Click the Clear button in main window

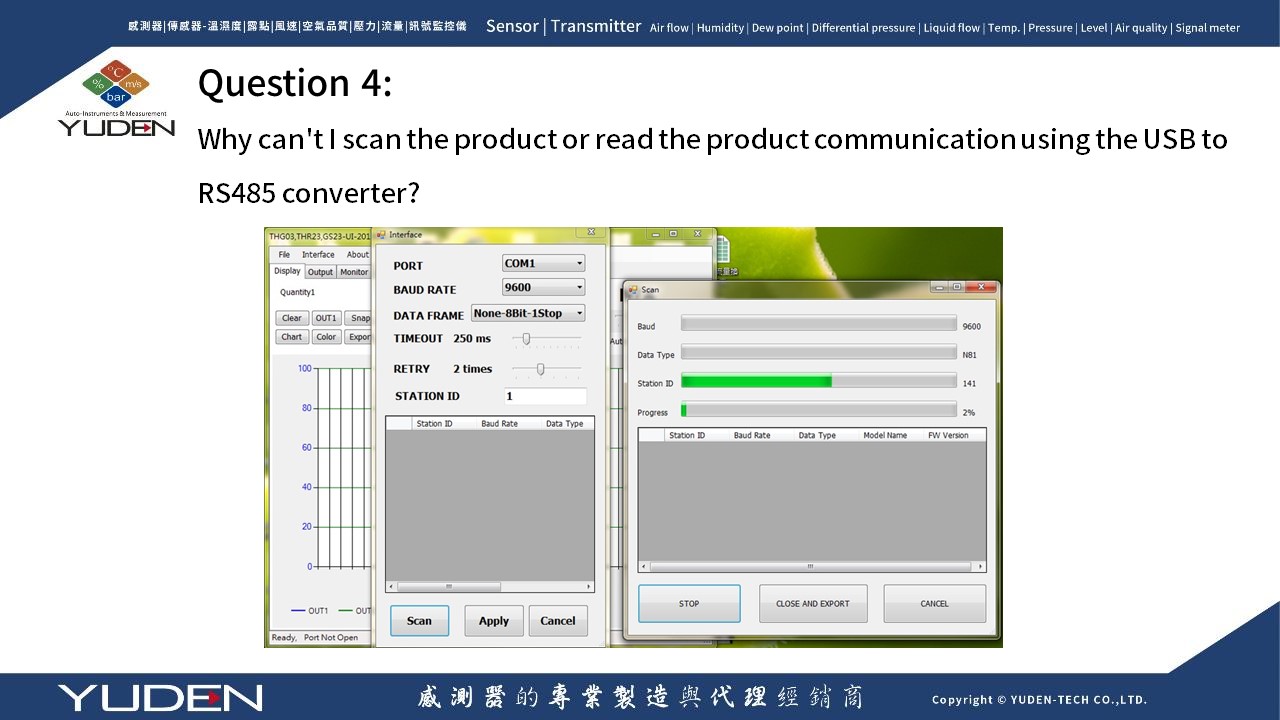pyautogui.click(x=292, y=318)
